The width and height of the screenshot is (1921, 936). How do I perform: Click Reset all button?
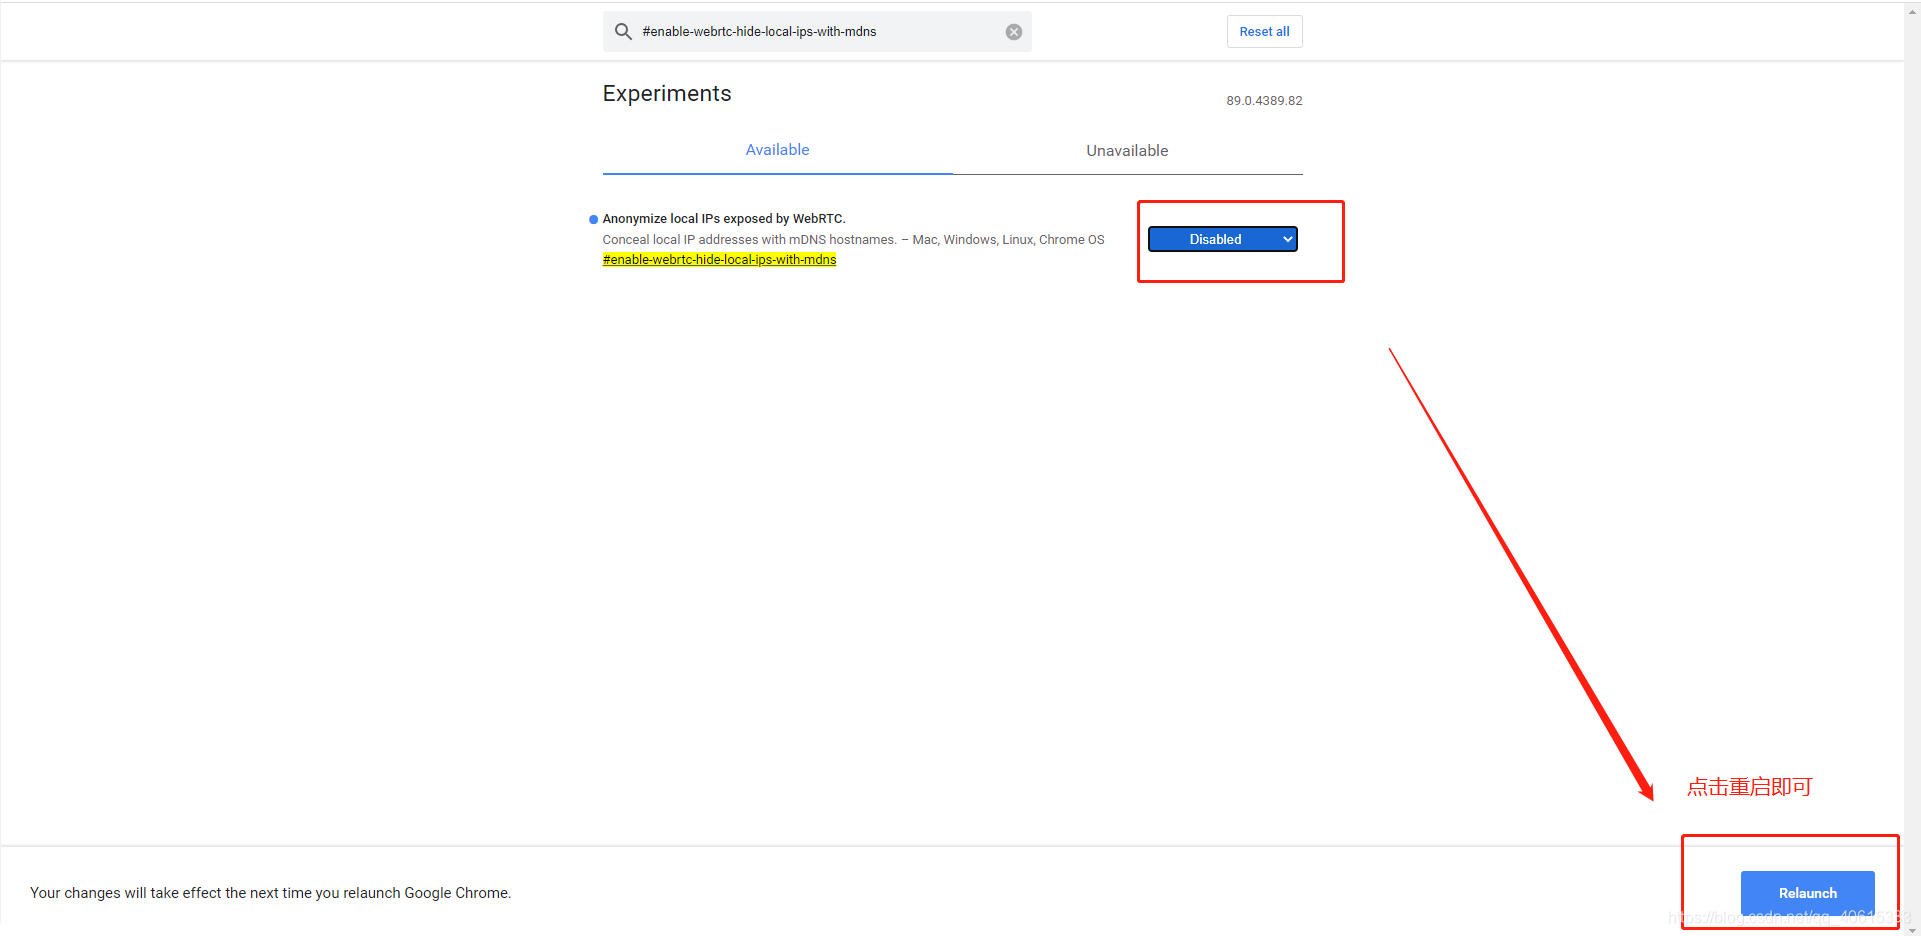tap(1264, 32)
